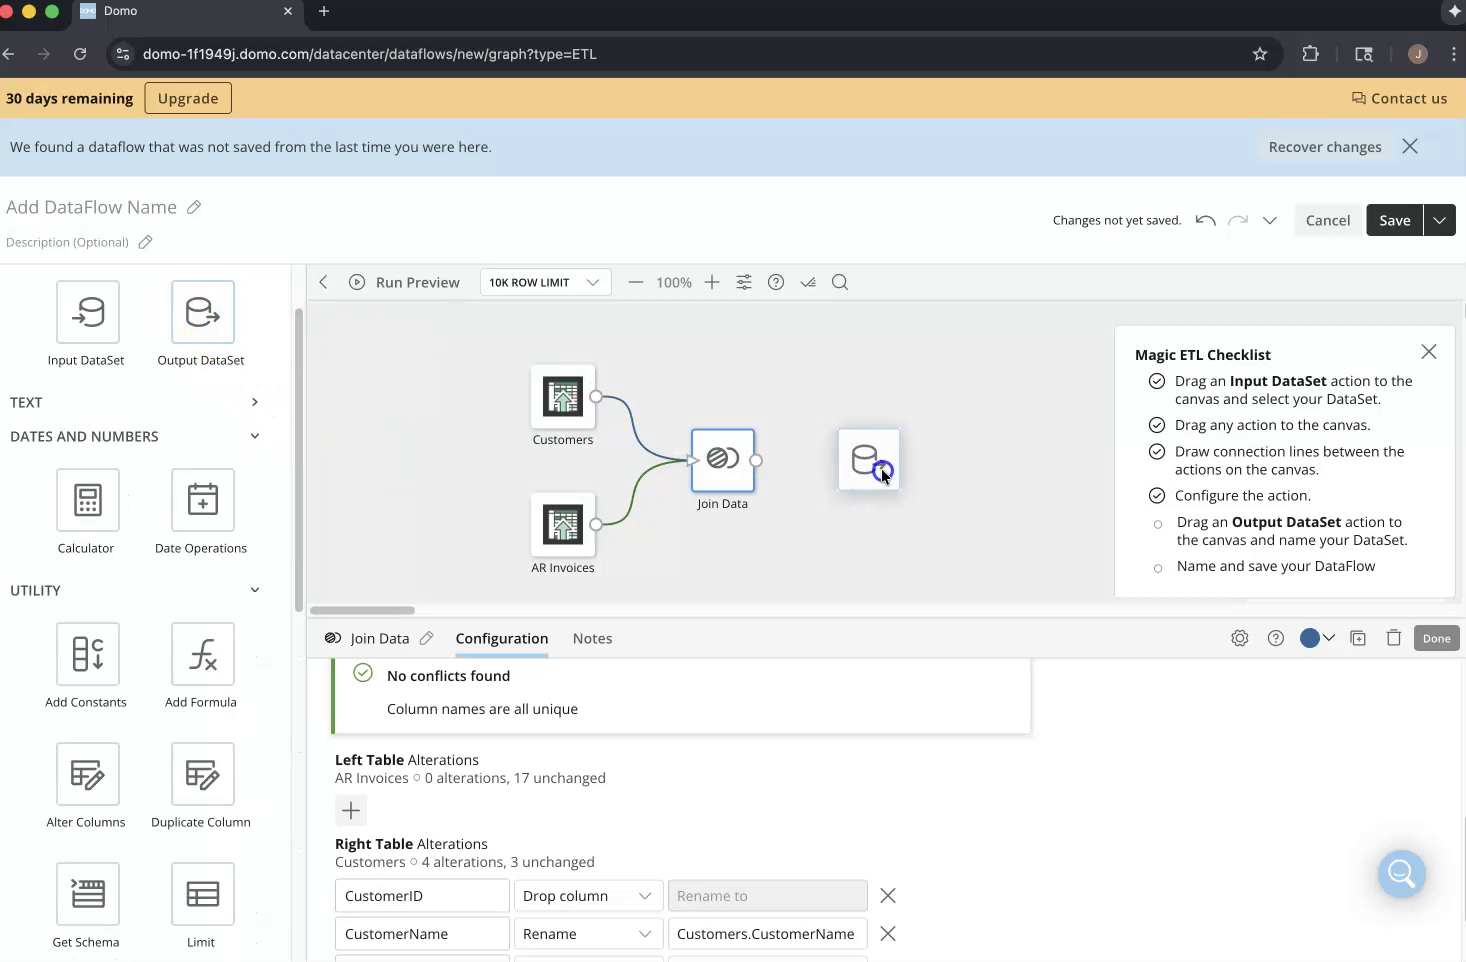Remove the CustomerName alteration row
The width and height of the screenshot is (1466, 962).
[888, 934]
